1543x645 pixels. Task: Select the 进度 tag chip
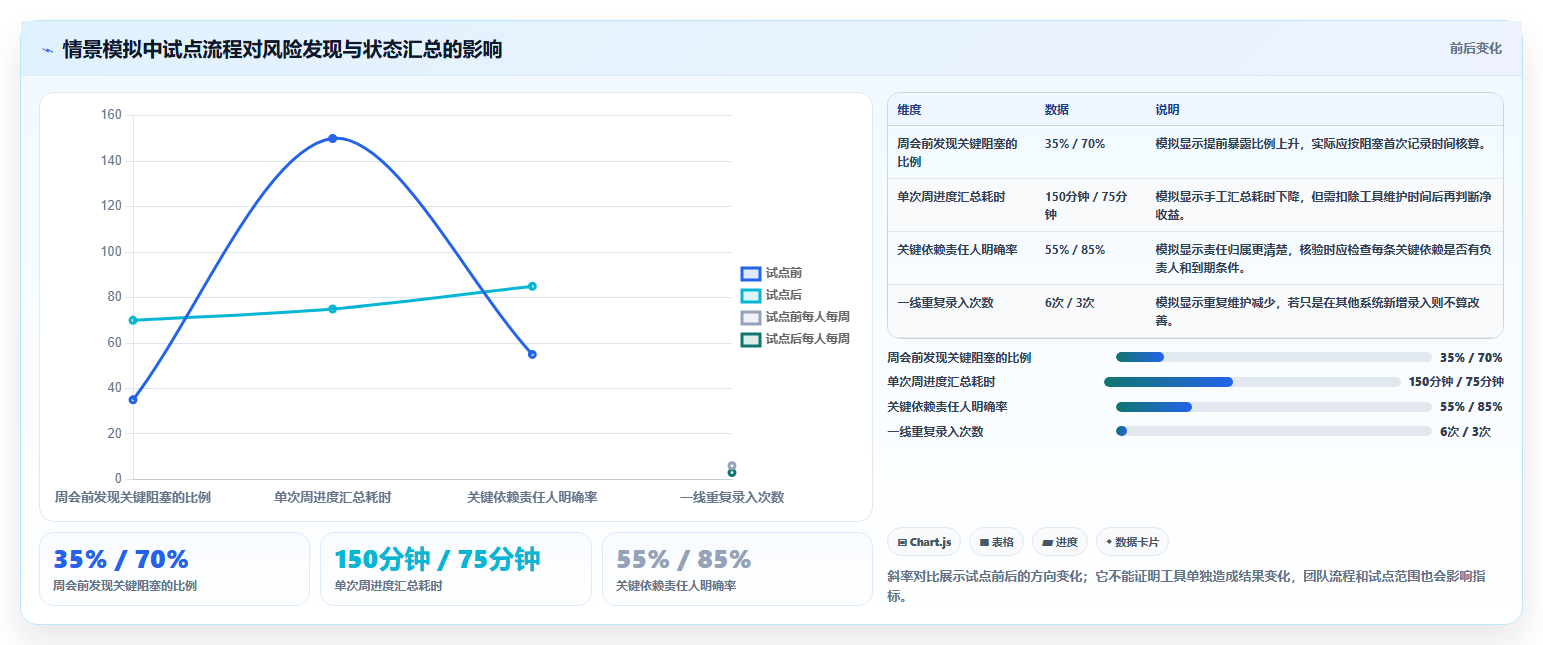coord(1059,542)
